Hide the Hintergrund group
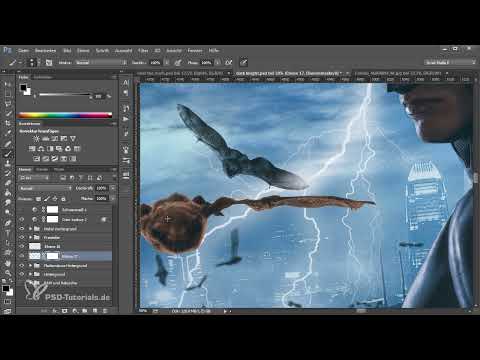Screen dimensions: 480x360 pyautogui.click(x=22, y=274)
